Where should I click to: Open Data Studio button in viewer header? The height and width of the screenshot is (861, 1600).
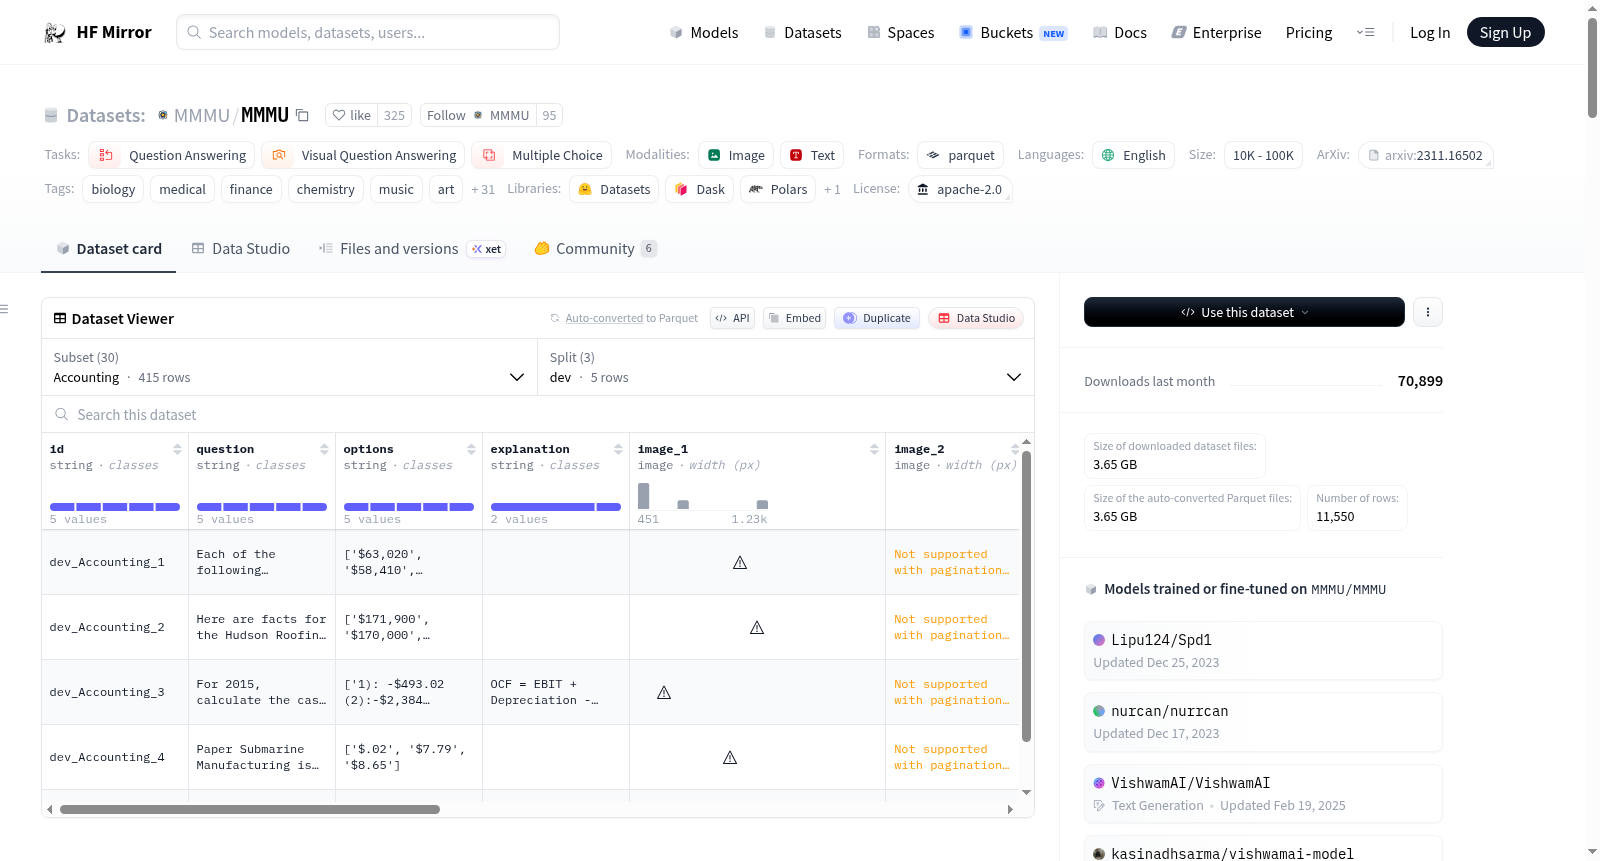(976, 318)
